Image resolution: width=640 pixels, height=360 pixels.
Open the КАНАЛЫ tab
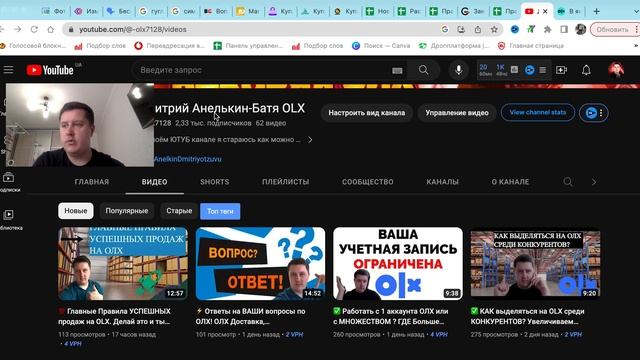click(x=442, y=182)
